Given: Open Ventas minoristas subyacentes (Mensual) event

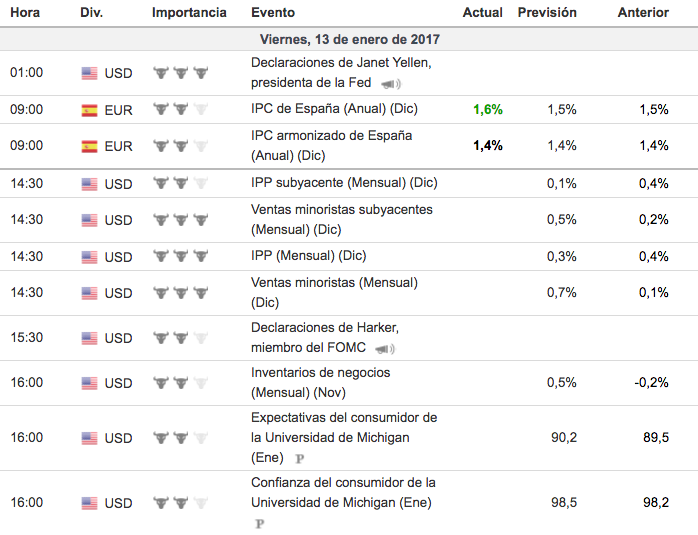Looking at the screenshot, I should (x=341, y=219).
